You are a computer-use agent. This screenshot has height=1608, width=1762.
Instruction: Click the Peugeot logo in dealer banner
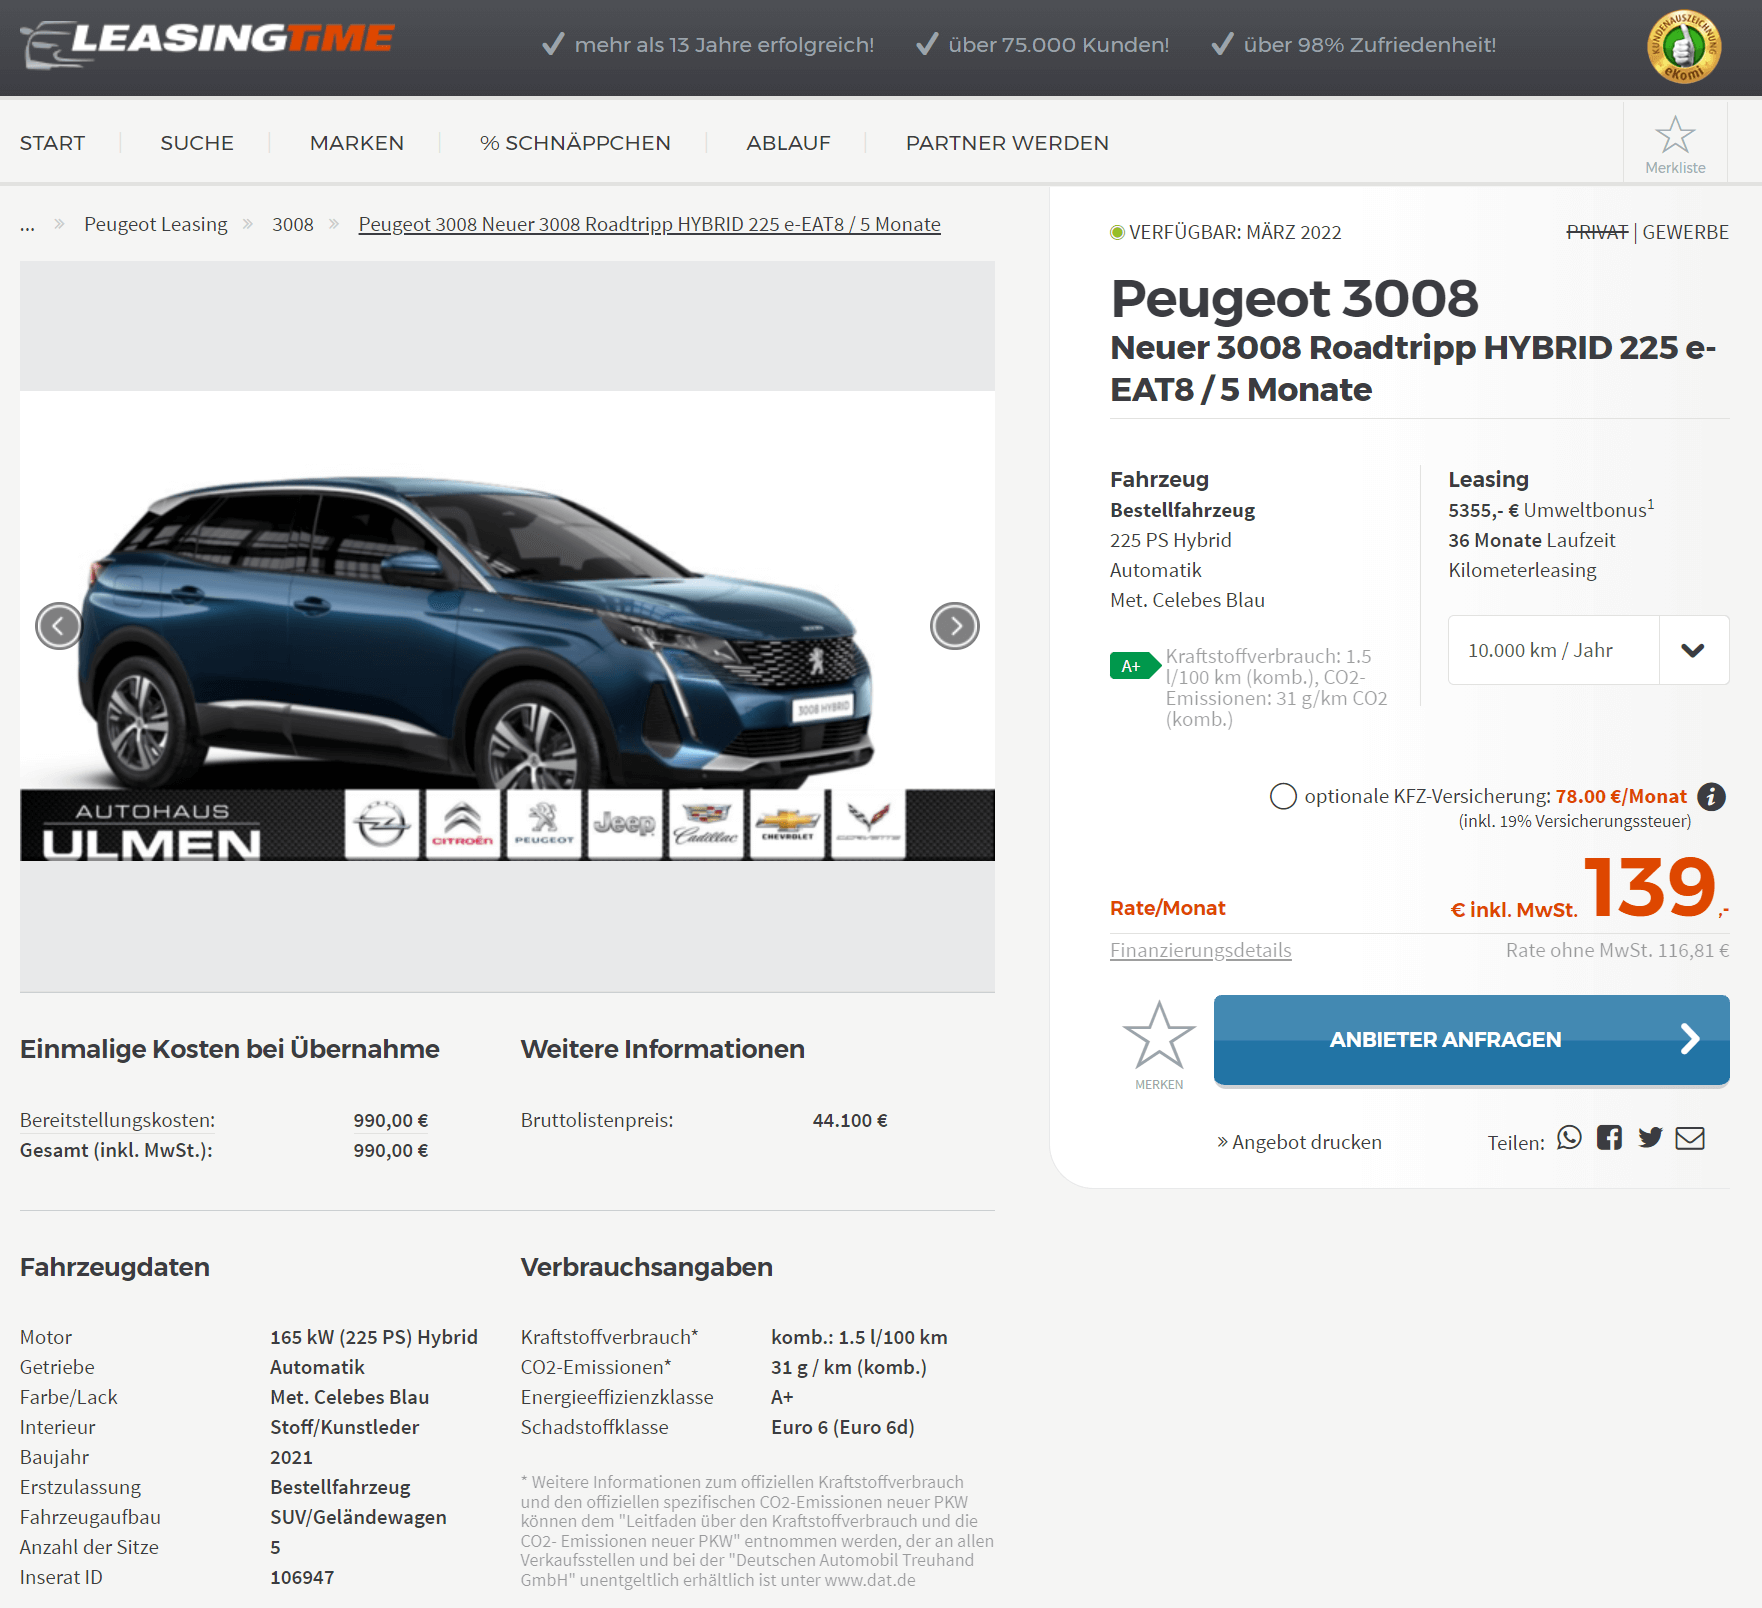(x=544, y=824)
